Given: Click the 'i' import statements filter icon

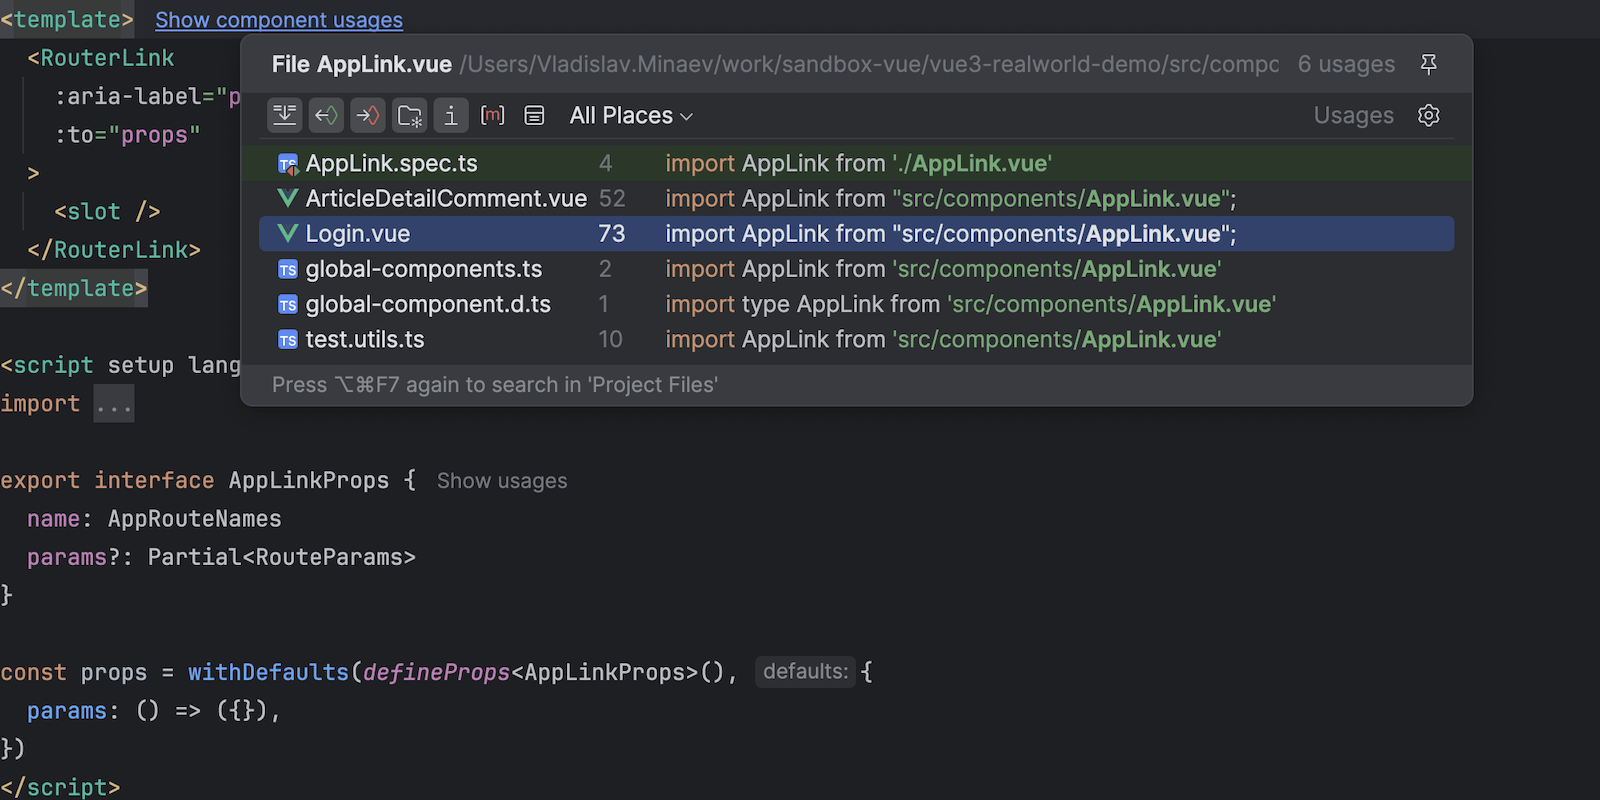Looking at the screenshot, I should 451,116.
